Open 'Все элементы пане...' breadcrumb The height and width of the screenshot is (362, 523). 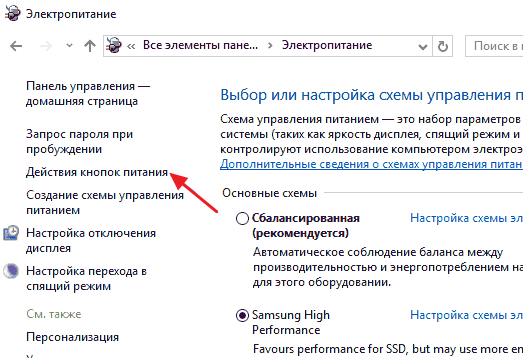[x=200, y=45]
